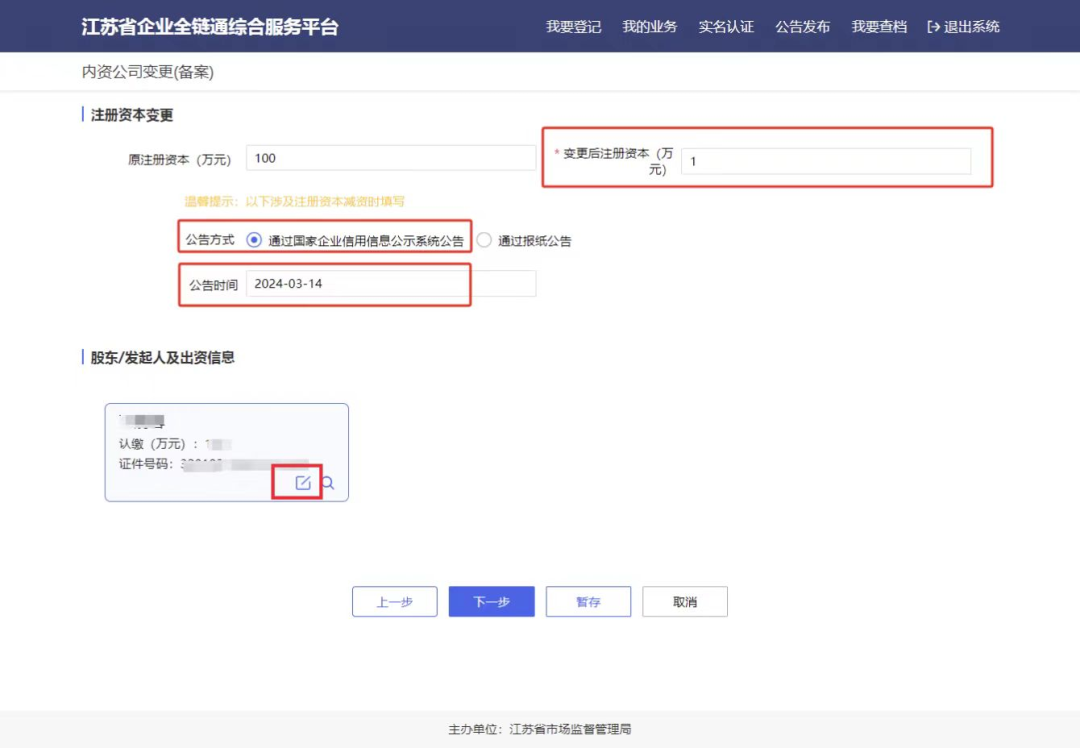Select the shareholder information card
Image resolution: width=1080 pixels, height=748 pixels.
click(x=226, y=440)
